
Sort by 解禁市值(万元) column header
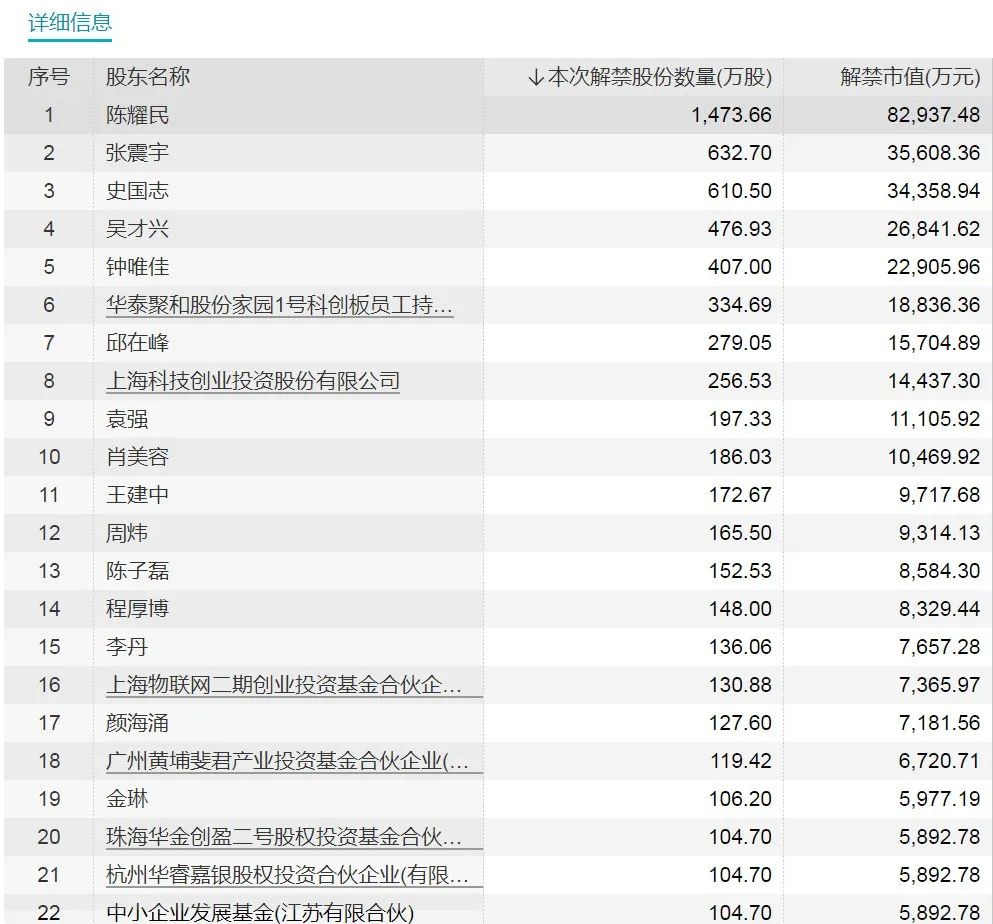(x=910, y=77)
